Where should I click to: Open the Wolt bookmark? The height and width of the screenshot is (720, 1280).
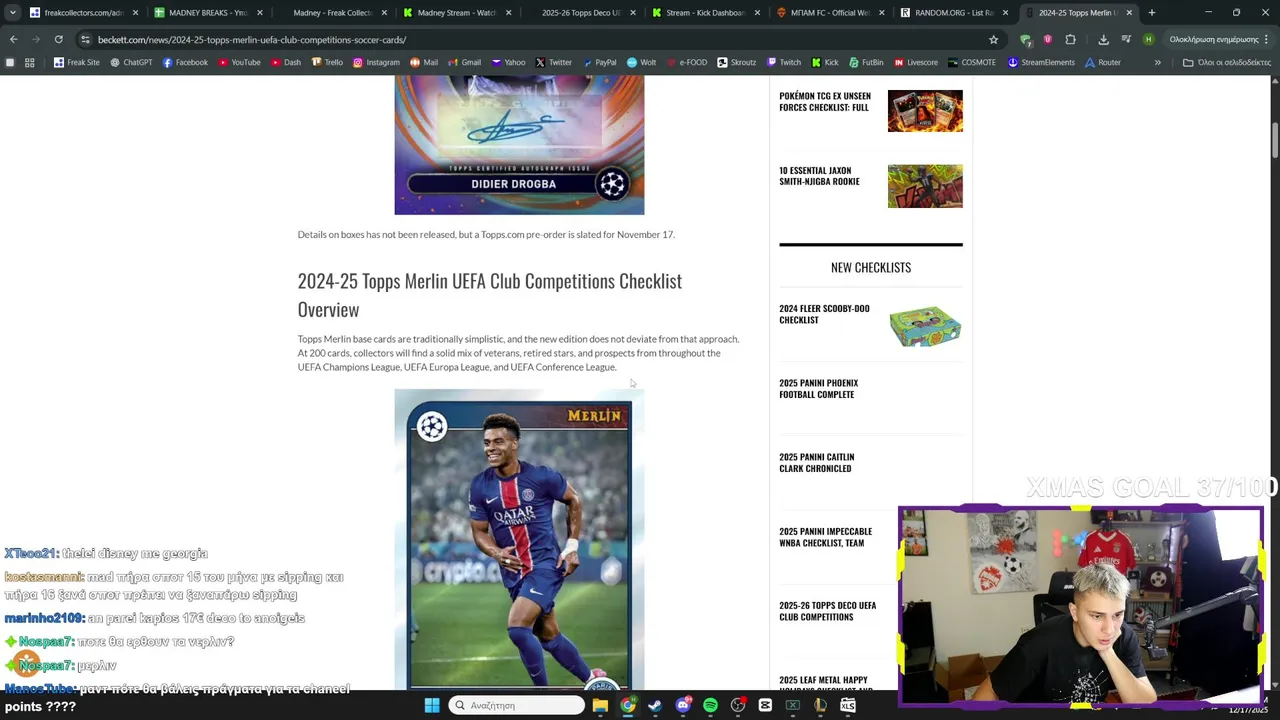tap(641, 62)
